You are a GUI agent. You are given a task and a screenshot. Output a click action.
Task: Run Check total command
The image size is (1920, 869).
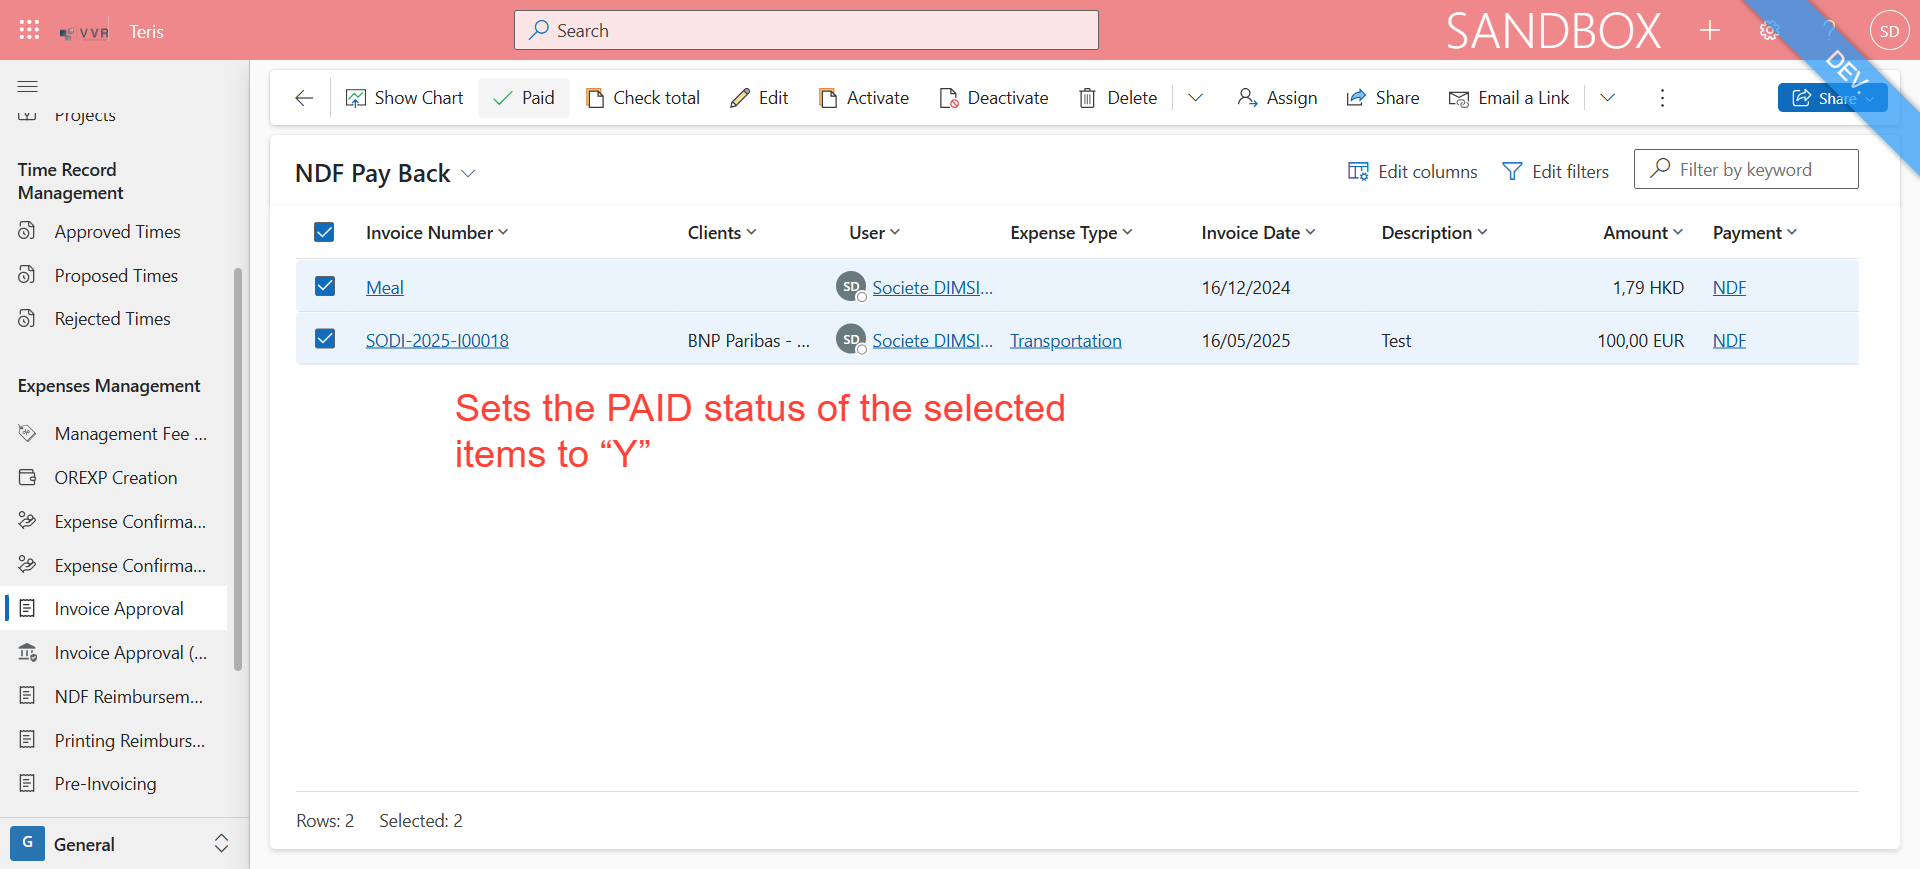(642, 98)
